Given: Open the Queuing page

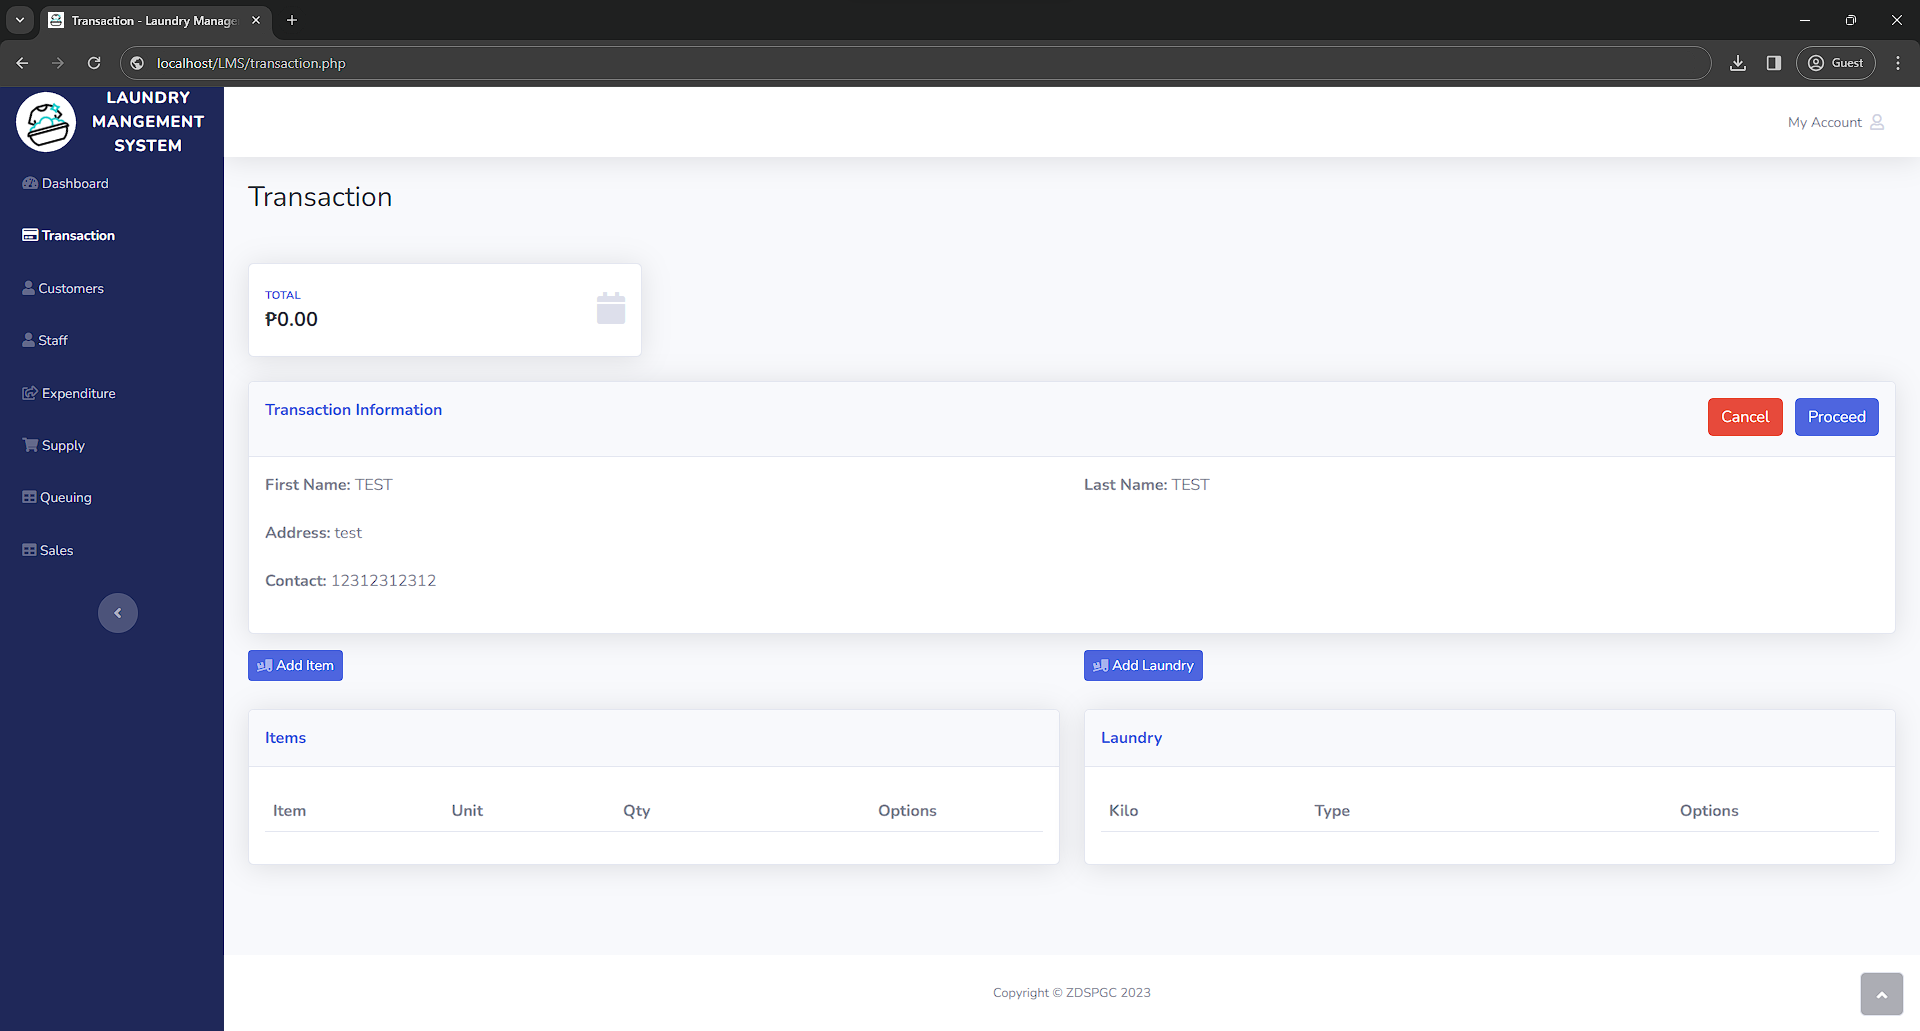Looking at the screenshot, I should click(x=57, y=497).
